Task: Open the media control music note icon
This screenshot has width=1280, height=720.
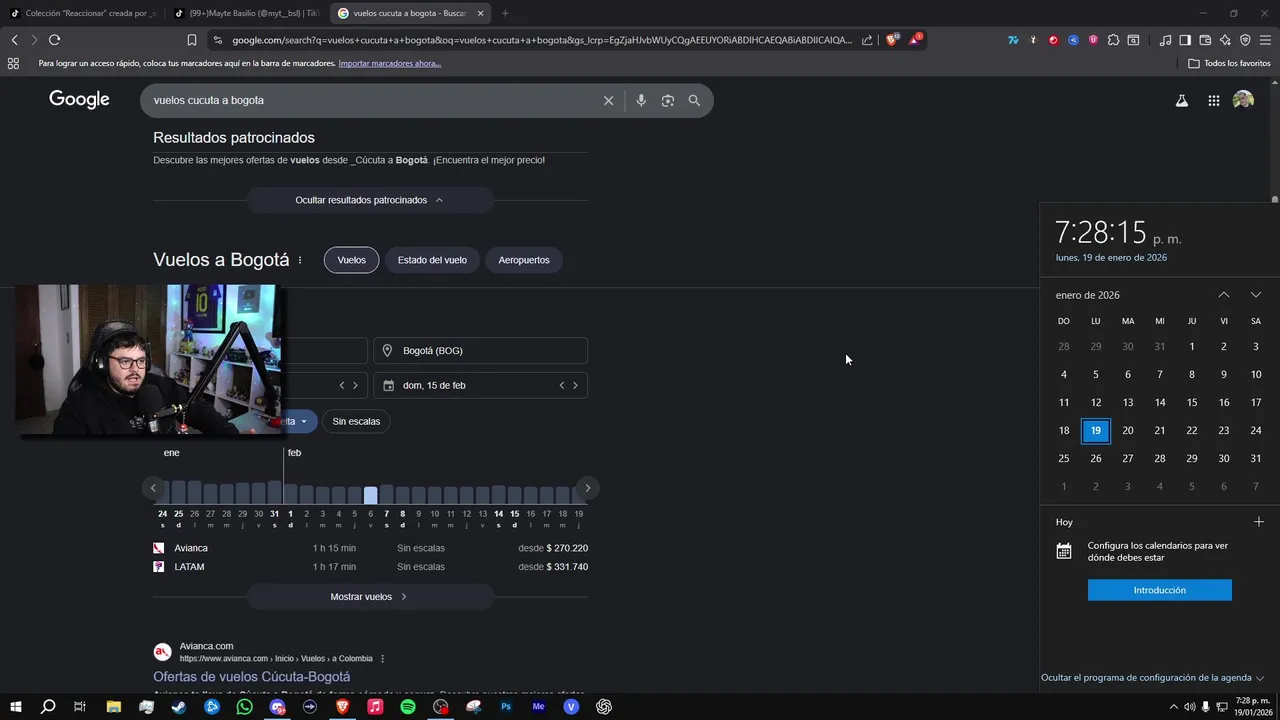Action: pos(1165,40)
